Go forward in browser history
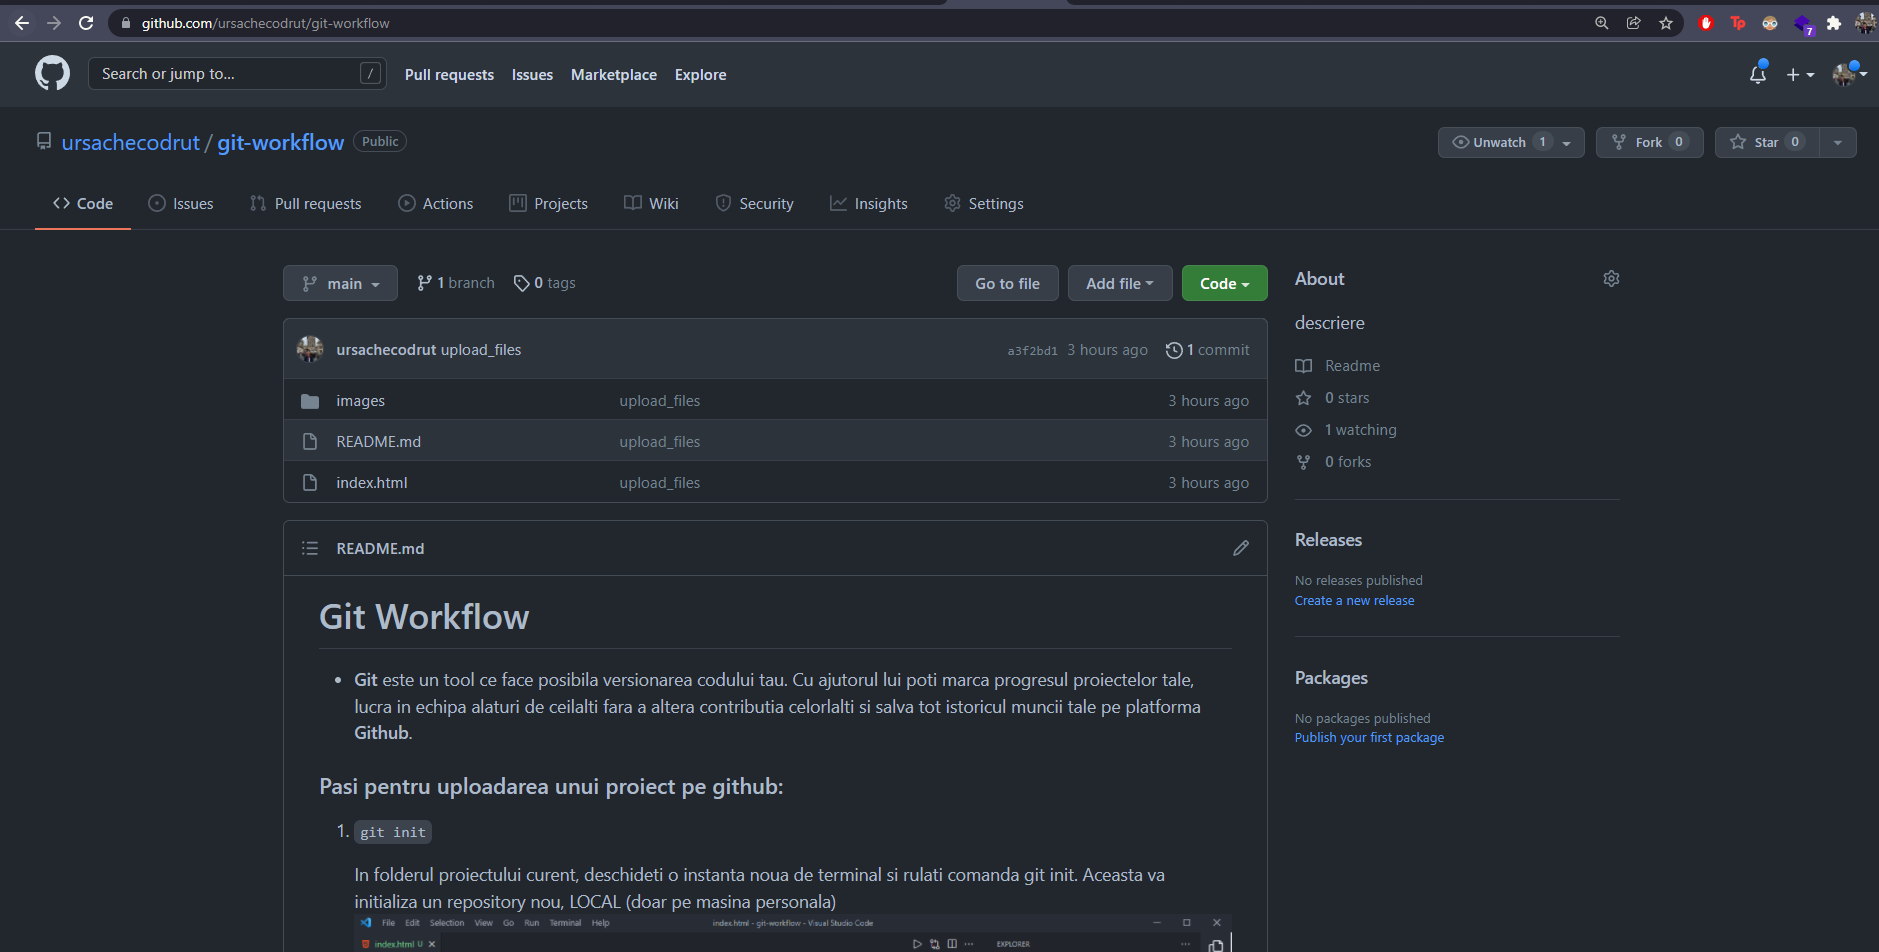 [x=54, y=23]
